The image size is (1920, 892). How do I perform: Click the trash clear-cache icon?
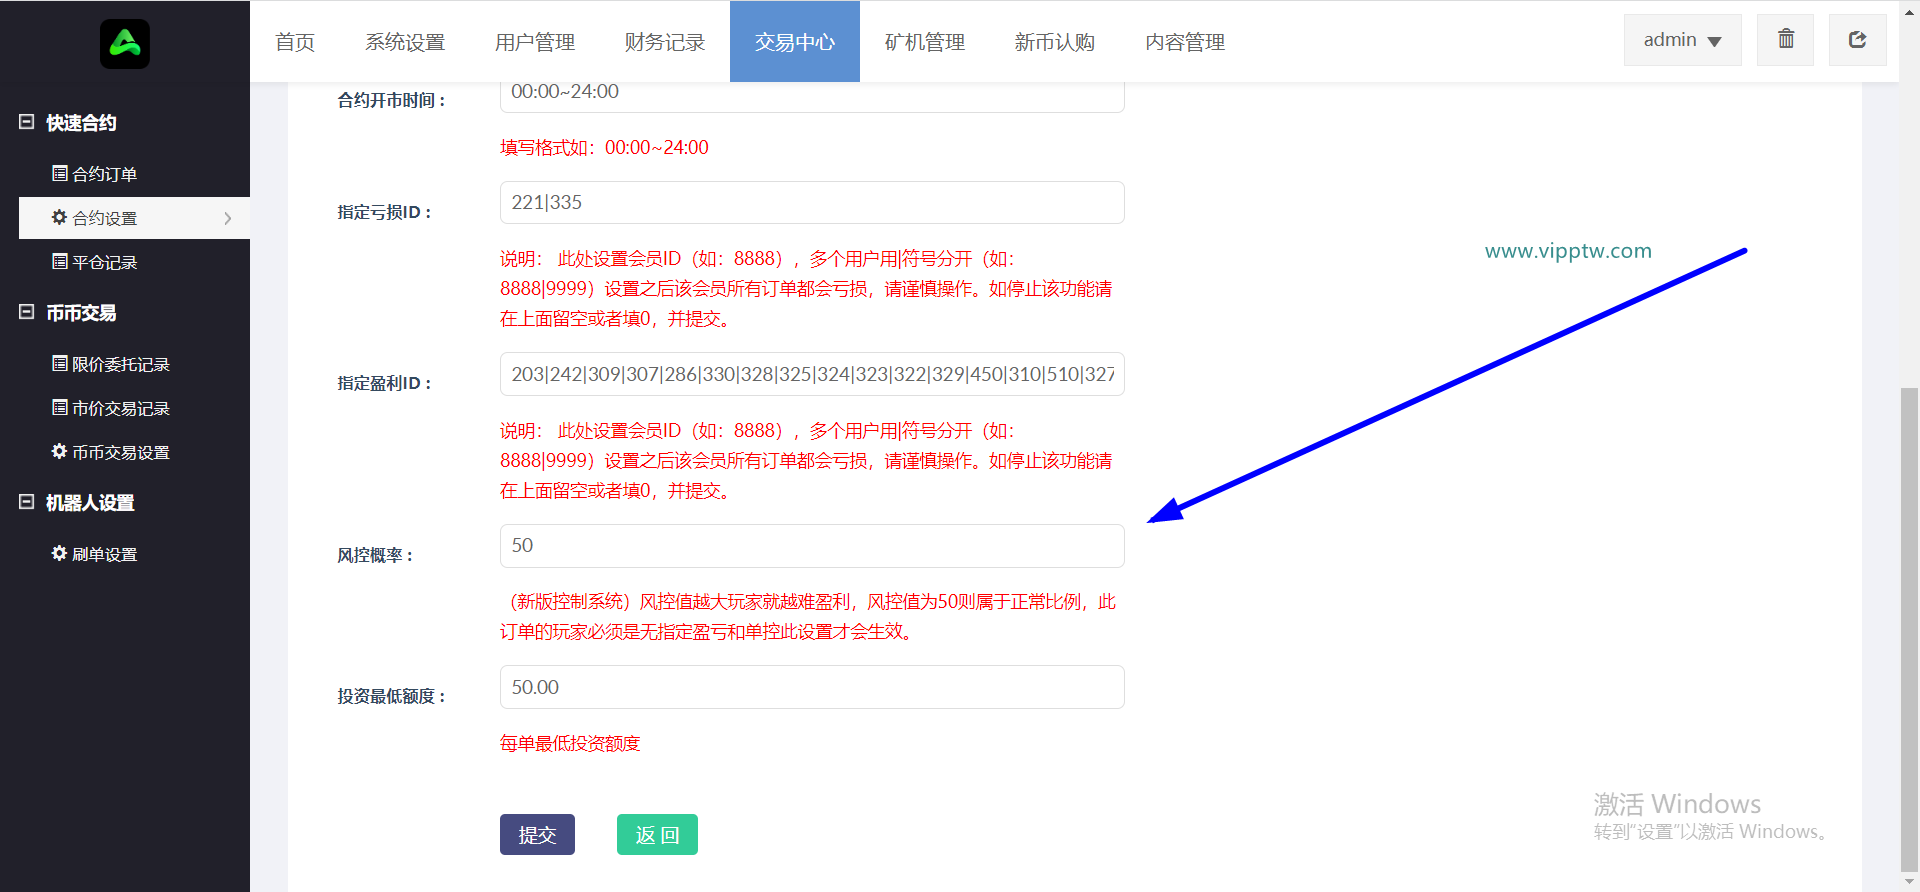tap(1785, 39)
